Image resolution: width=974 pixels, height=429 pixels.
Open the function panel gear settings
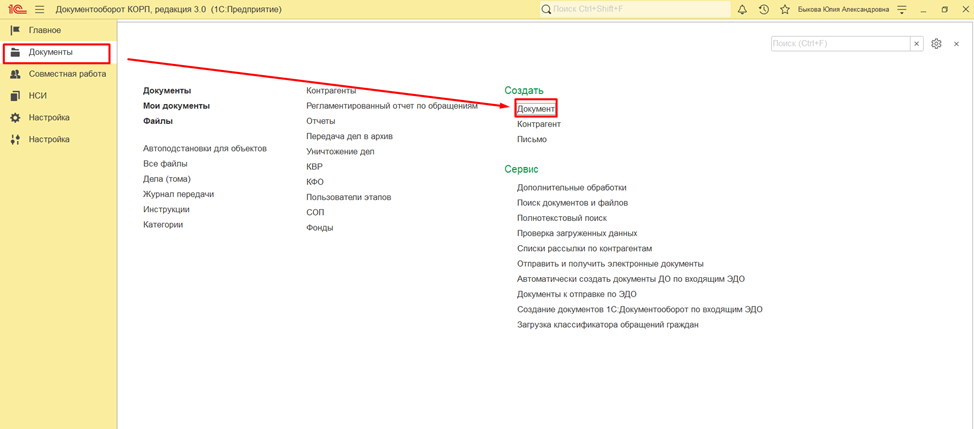click(x=937, y=43)
